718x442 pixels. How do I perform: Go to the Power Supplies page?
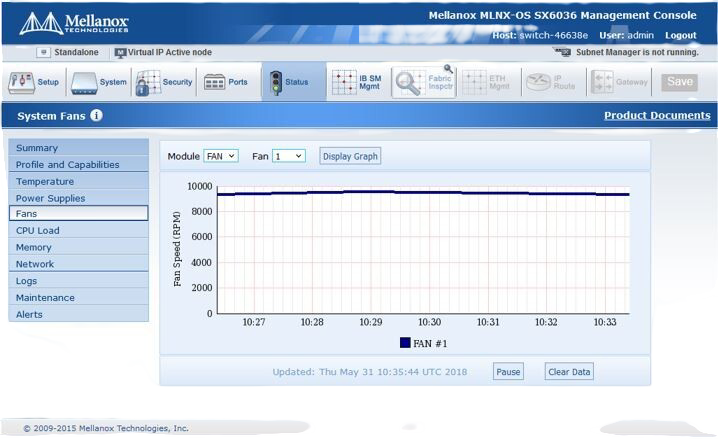[79, 198]
